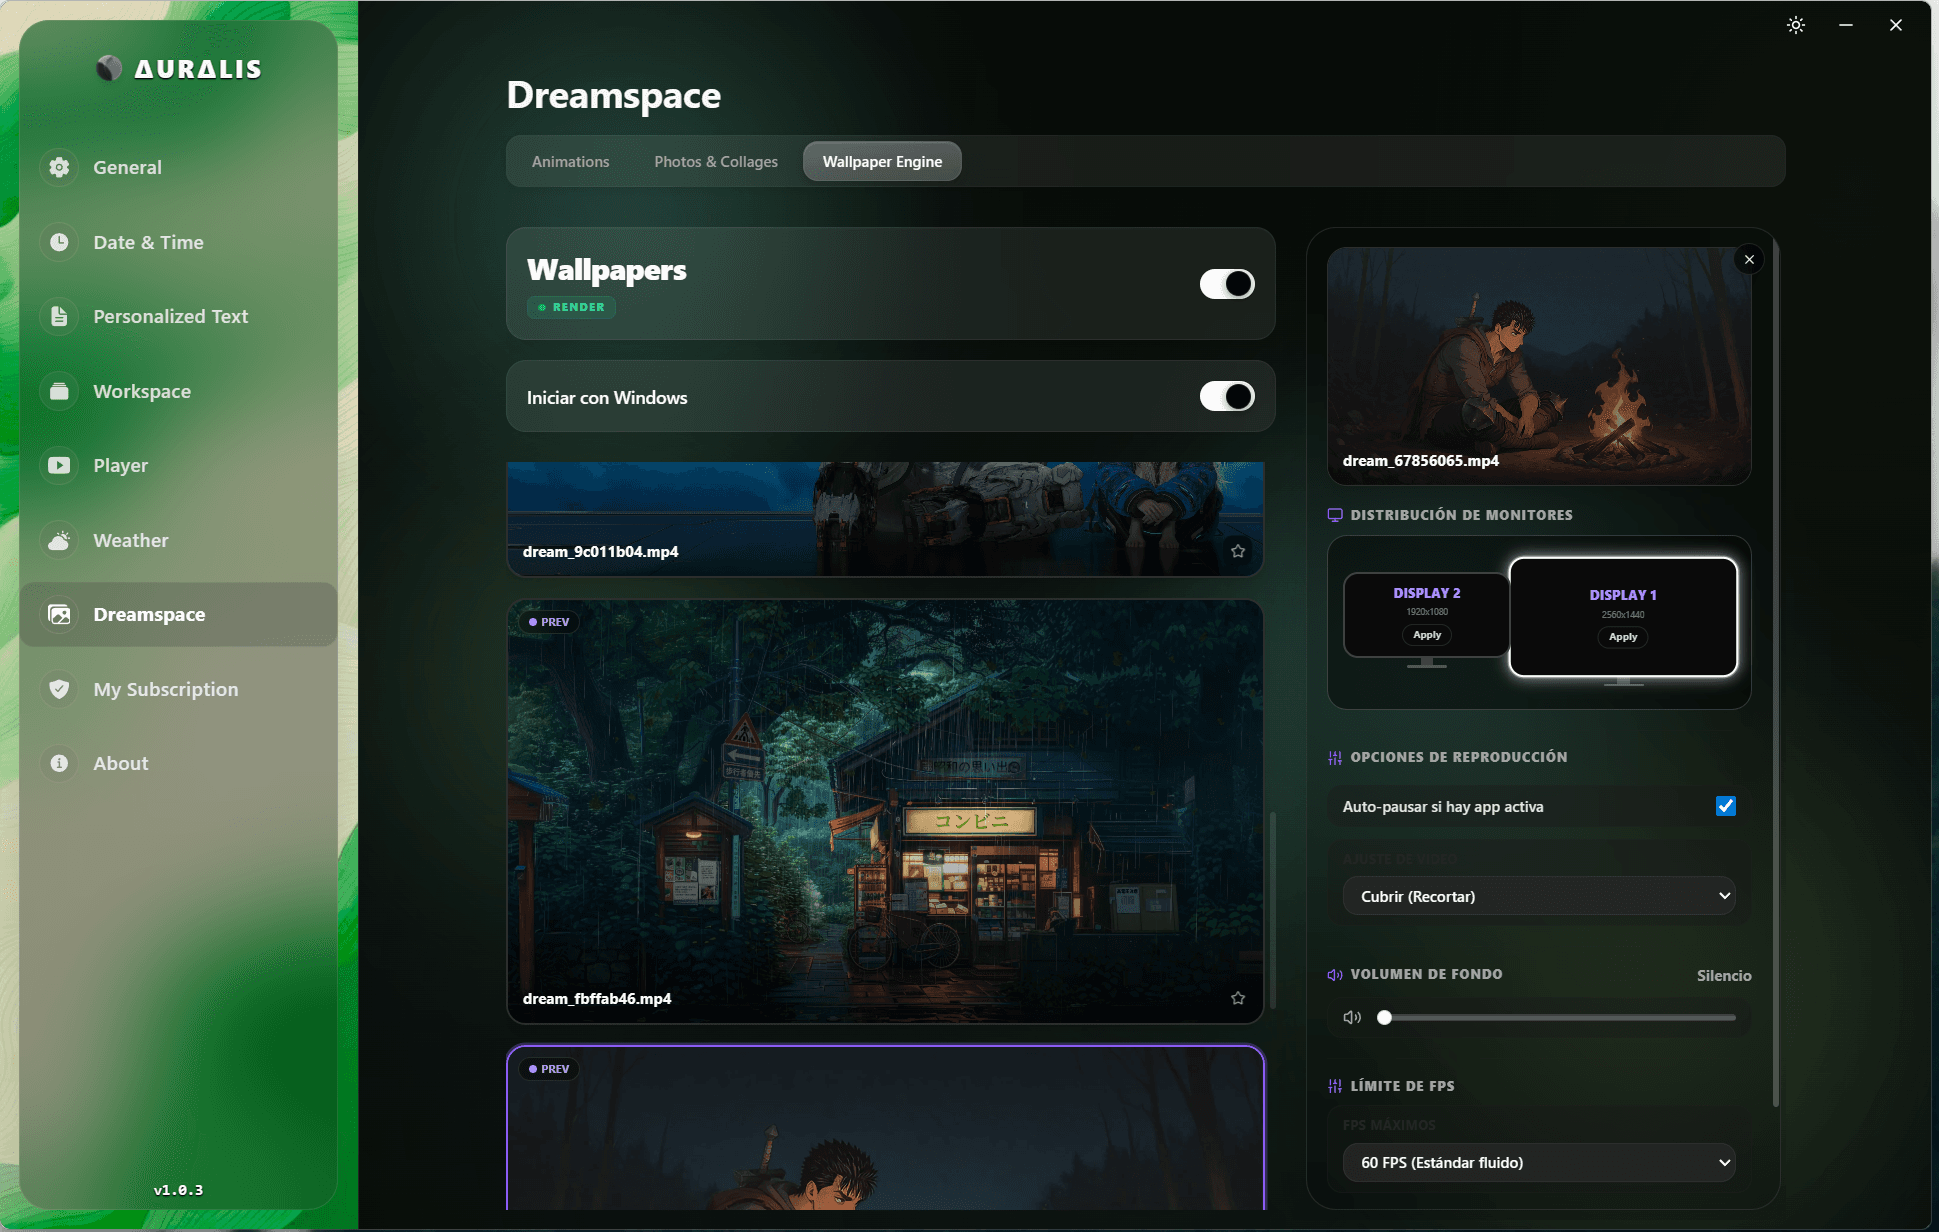
Task: Switch to Photos & Collages tab
Action: pyautogui.click(x=716, y=161)
